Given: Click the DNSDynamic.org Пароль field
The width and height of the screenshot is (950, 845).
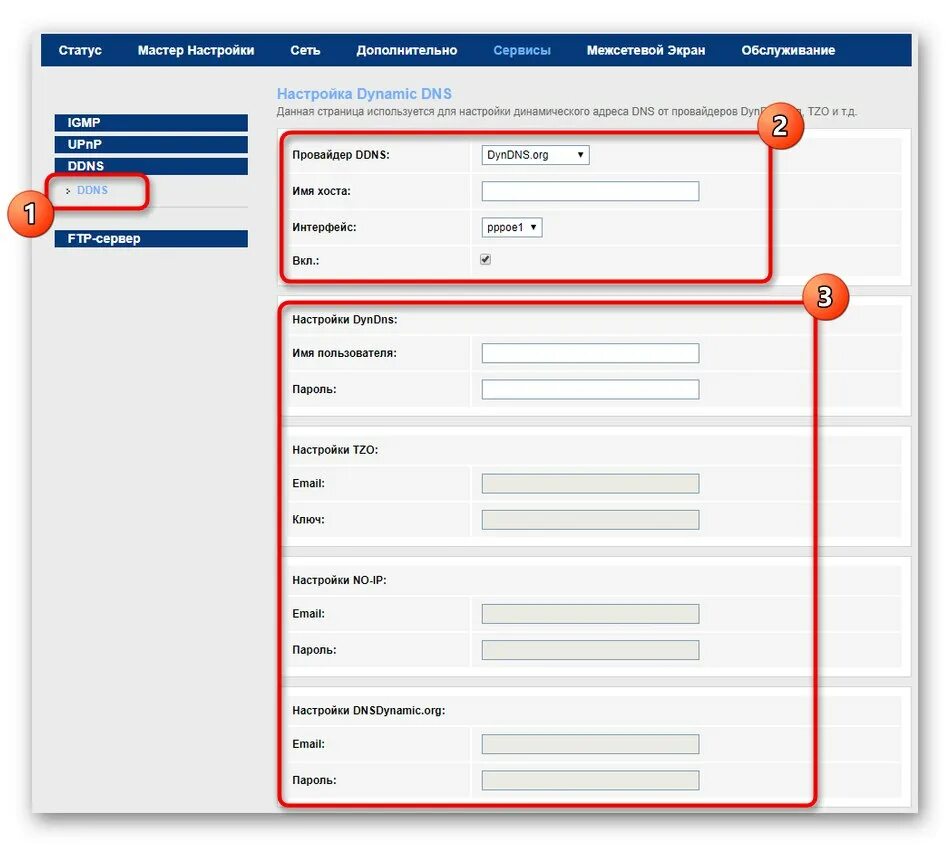Looking at the screenshot, I should point(590,780).
